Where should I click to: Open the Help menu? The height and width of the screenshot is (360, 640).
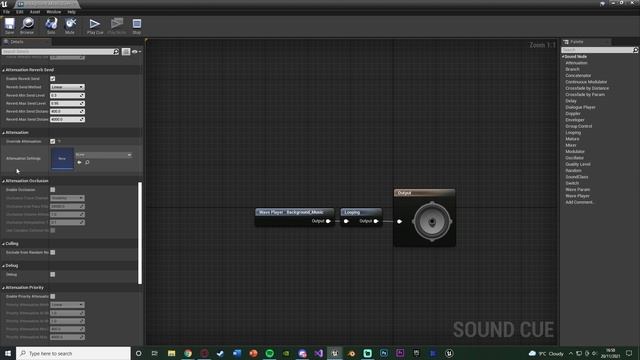point(72,12)
